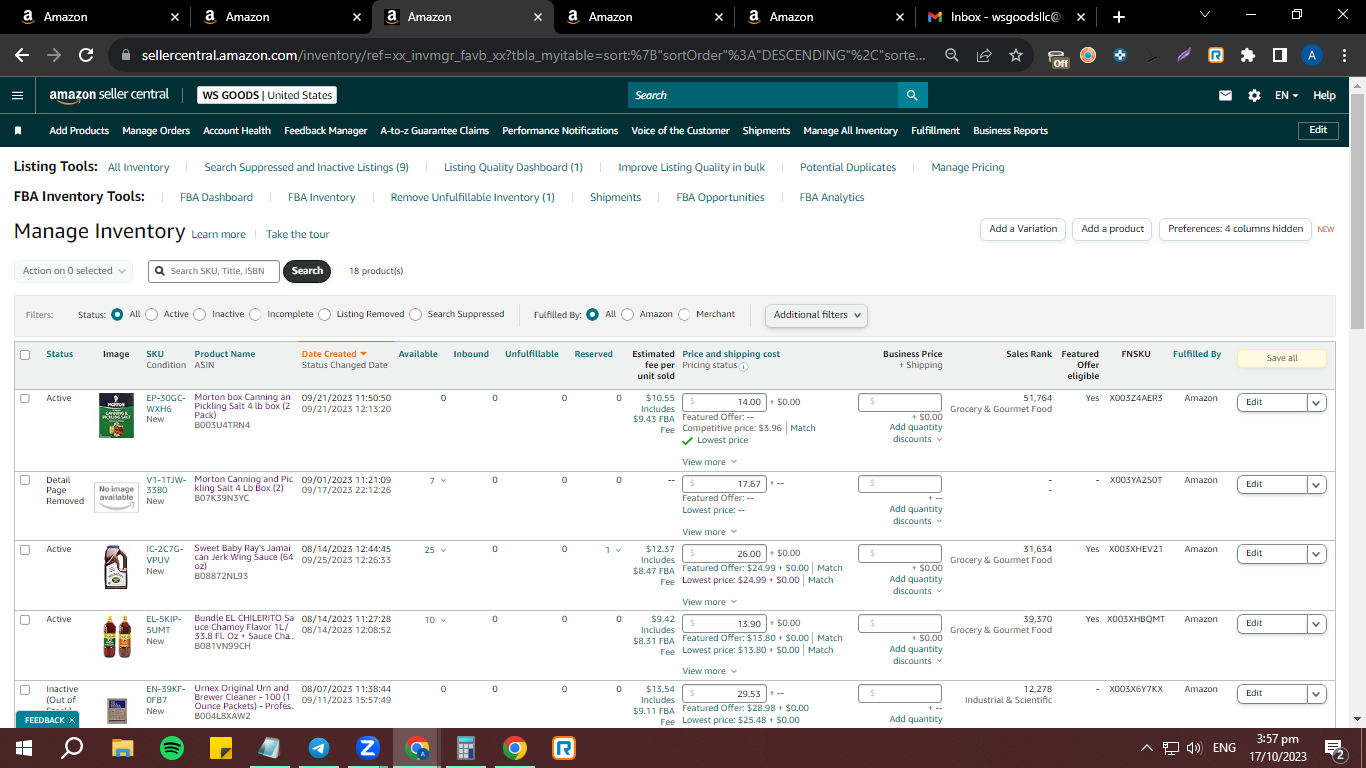This screenshot has height=768, width=1366.
Task: Select the Active status radio button
Action: pos(152,314)
